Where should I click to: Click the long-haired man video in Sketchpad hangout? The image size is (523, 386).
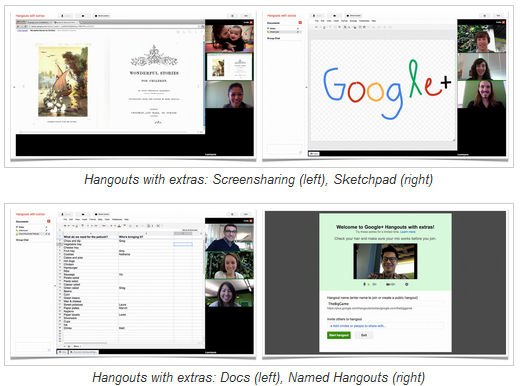(482, 94)
